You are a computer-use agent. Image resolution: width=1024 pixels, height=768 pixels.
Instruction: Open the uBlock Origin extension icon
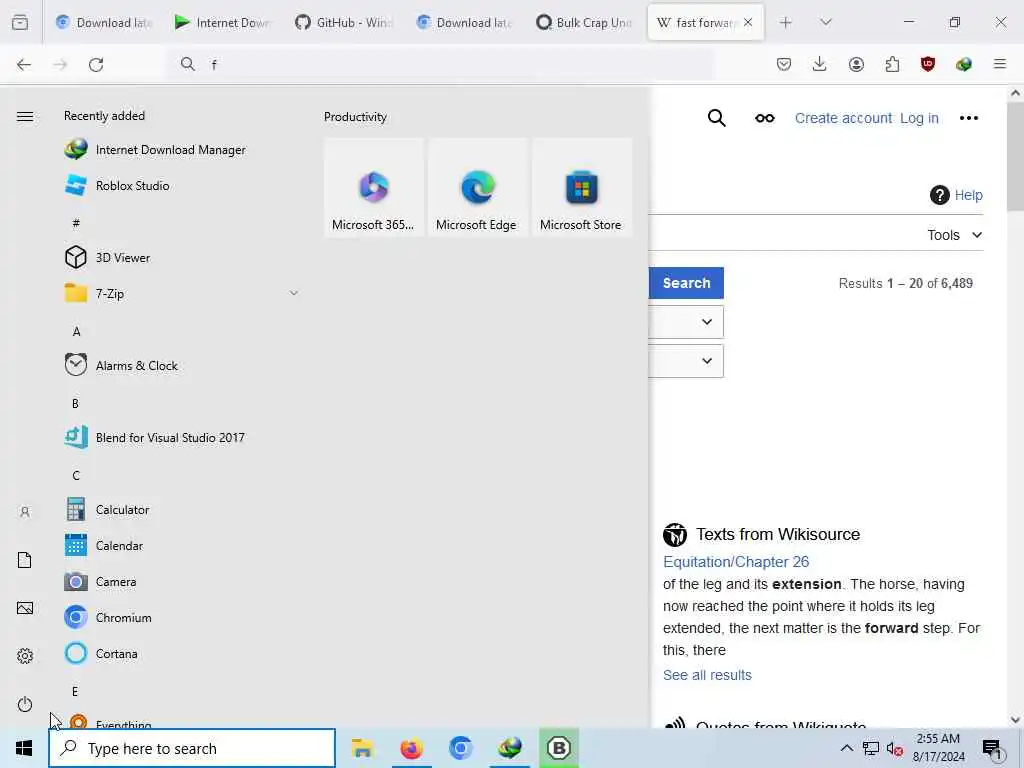928,64
